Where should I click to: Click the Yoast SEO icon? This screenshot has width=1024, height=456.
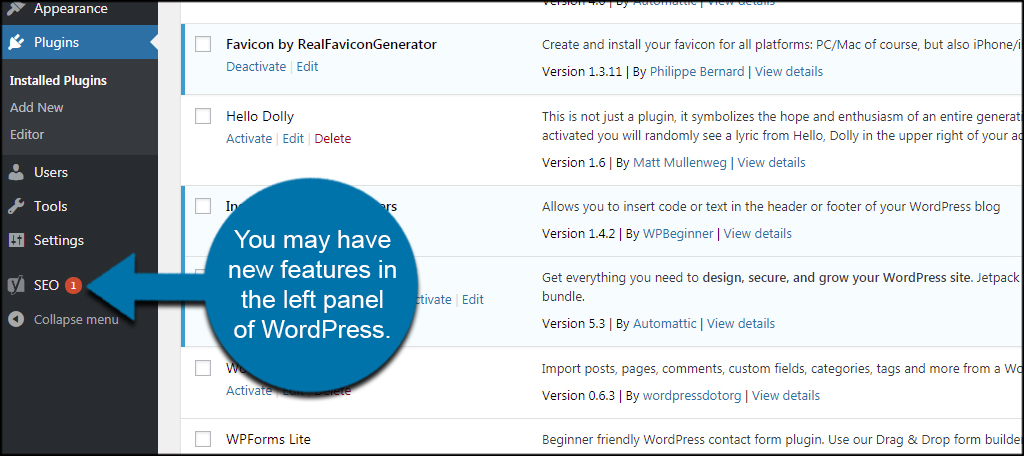16,285
